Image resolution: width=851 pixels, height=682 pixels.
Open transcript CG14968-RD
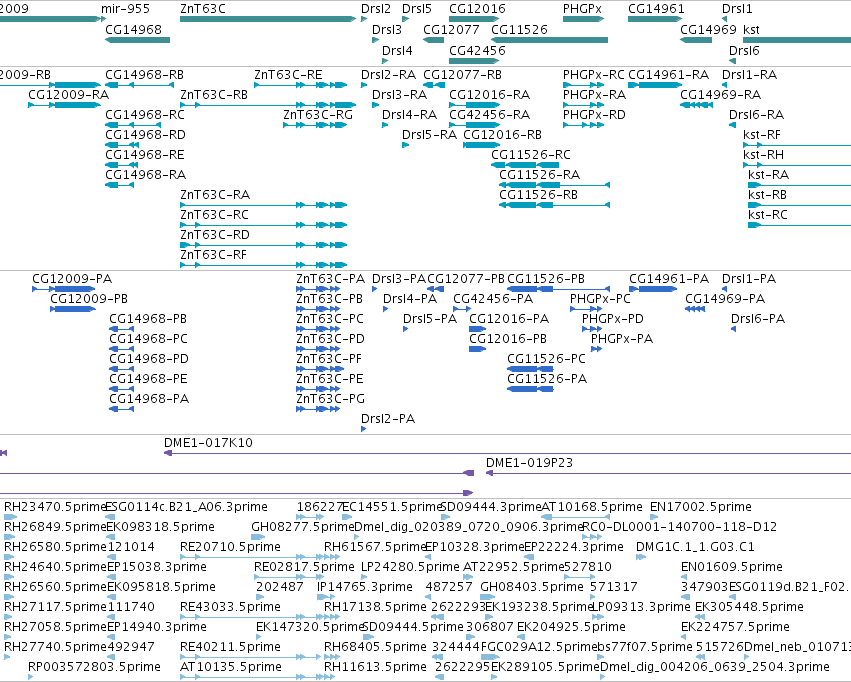(x=122, y=145)
